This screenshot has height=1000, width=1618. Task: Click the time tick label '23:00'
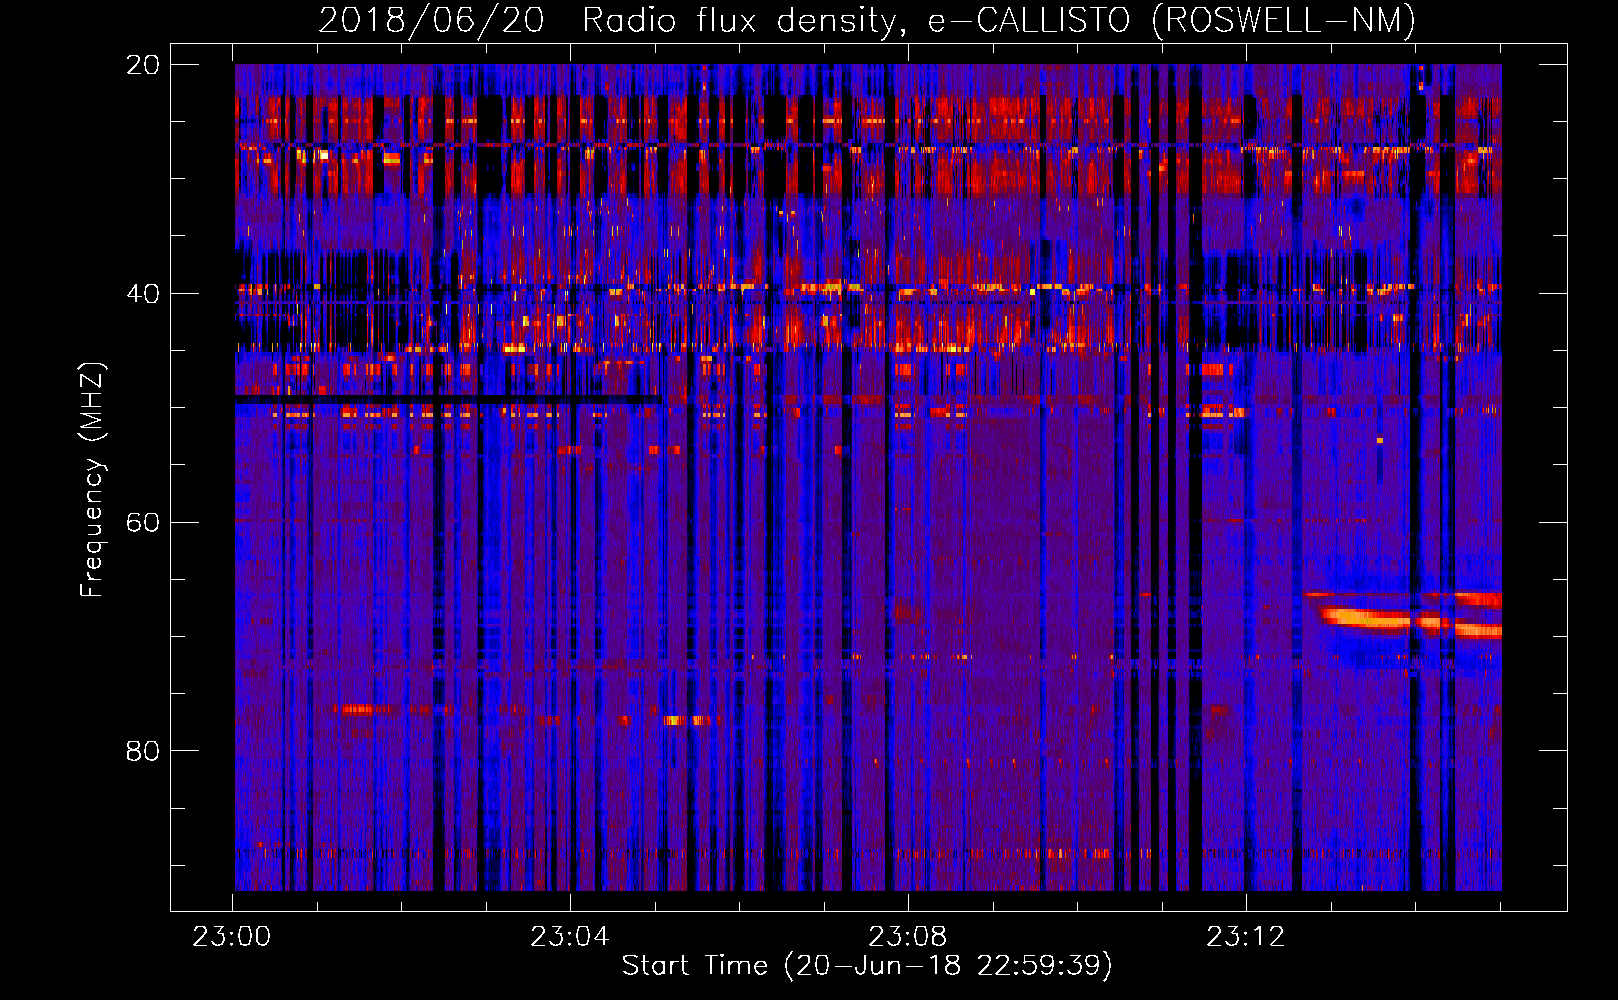tap(232, 936)
